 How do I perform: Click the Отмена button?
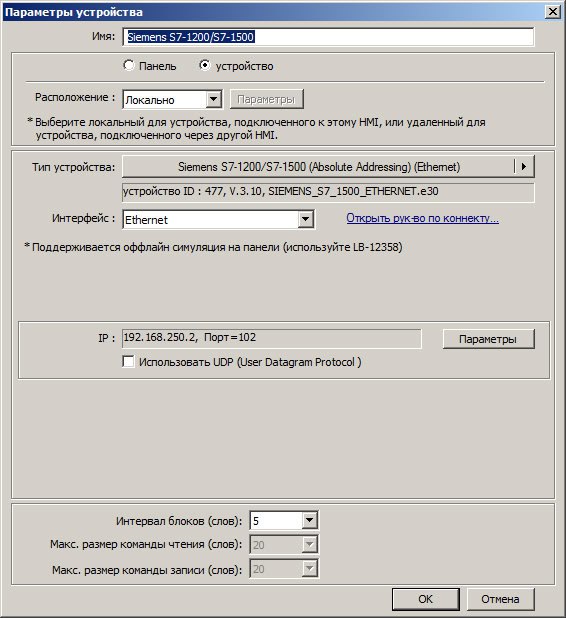[501, 599]
